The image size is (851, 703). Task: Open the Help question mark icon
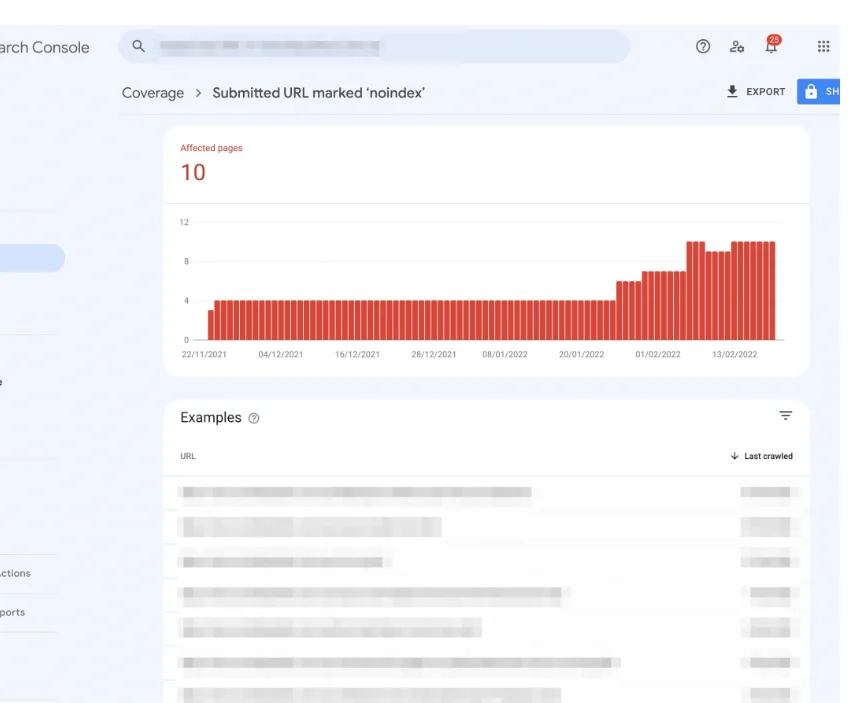tap(703, 47)
